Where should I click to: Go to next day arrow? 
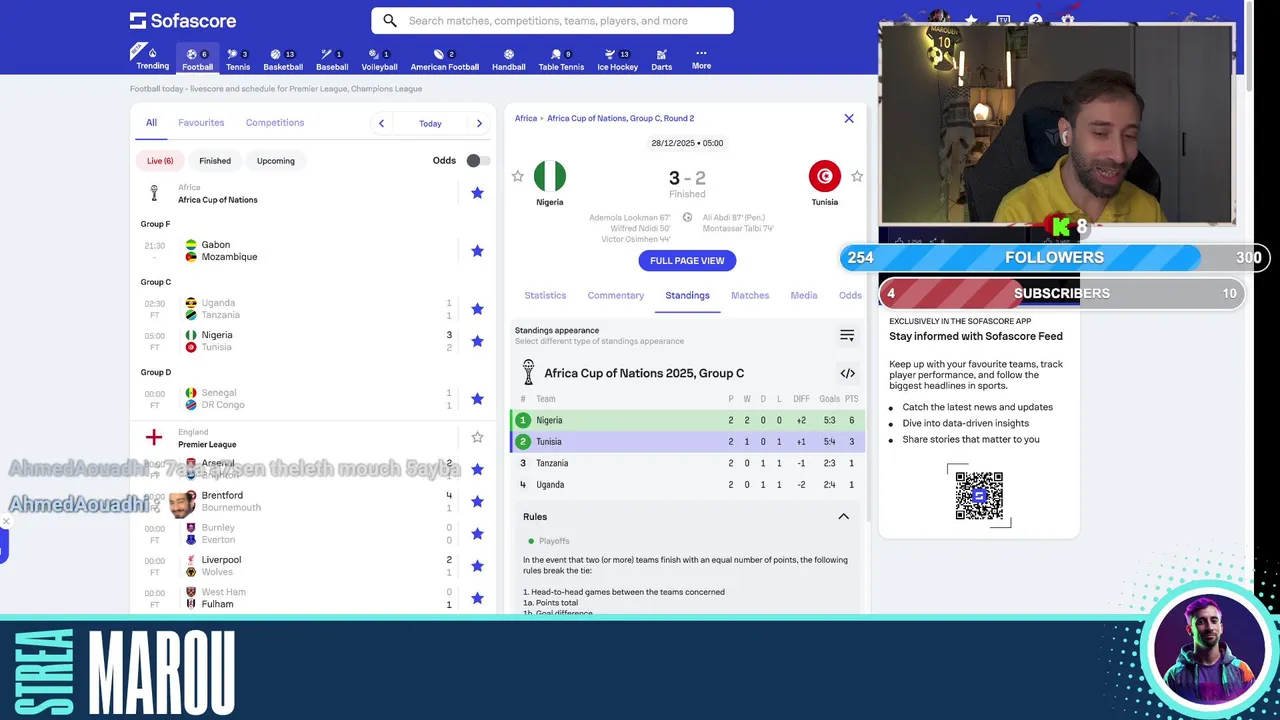pyautogui.click(x=479, y=123)
